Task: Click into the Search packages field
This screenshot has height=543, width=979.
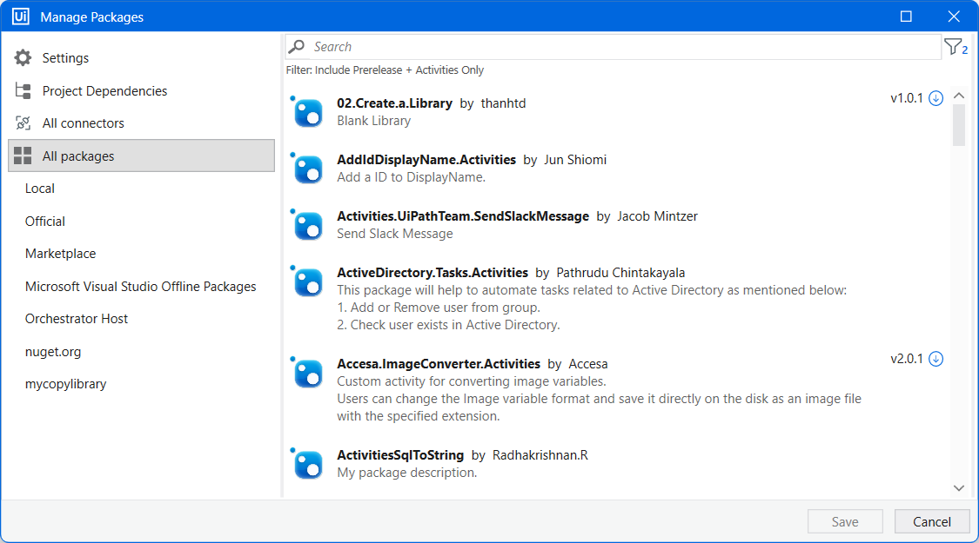Action: click(x=613, y=47)
